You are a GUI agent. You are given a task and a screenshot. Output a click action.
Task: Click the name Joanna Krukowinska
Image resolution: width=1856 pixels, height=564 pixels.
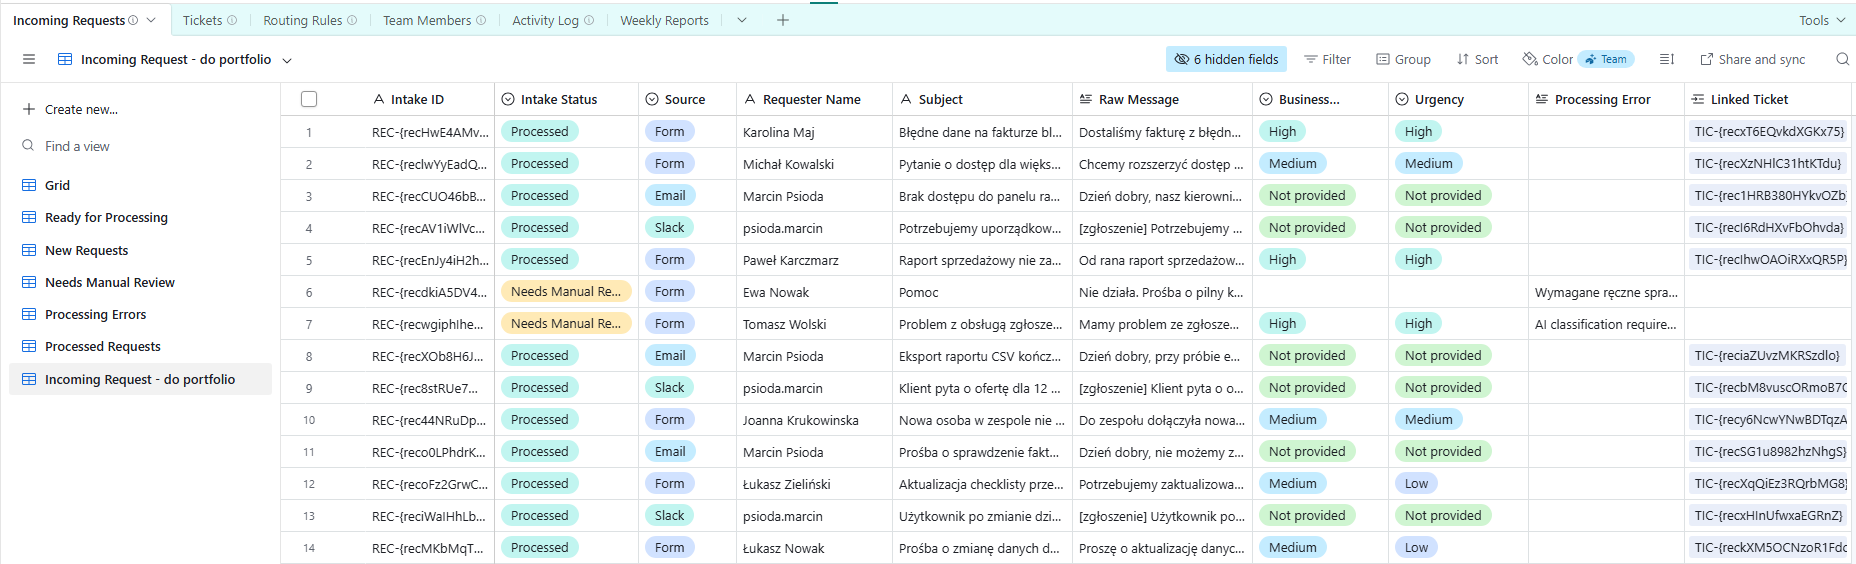[x=800, y=420]
